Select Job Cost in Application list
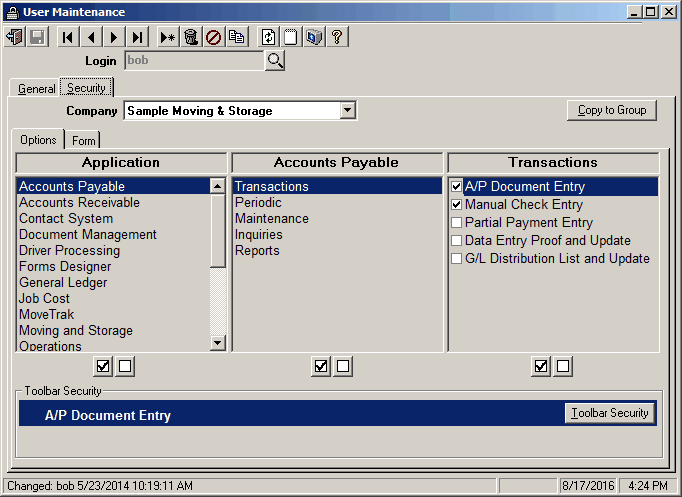 click(x=114, y=298)
